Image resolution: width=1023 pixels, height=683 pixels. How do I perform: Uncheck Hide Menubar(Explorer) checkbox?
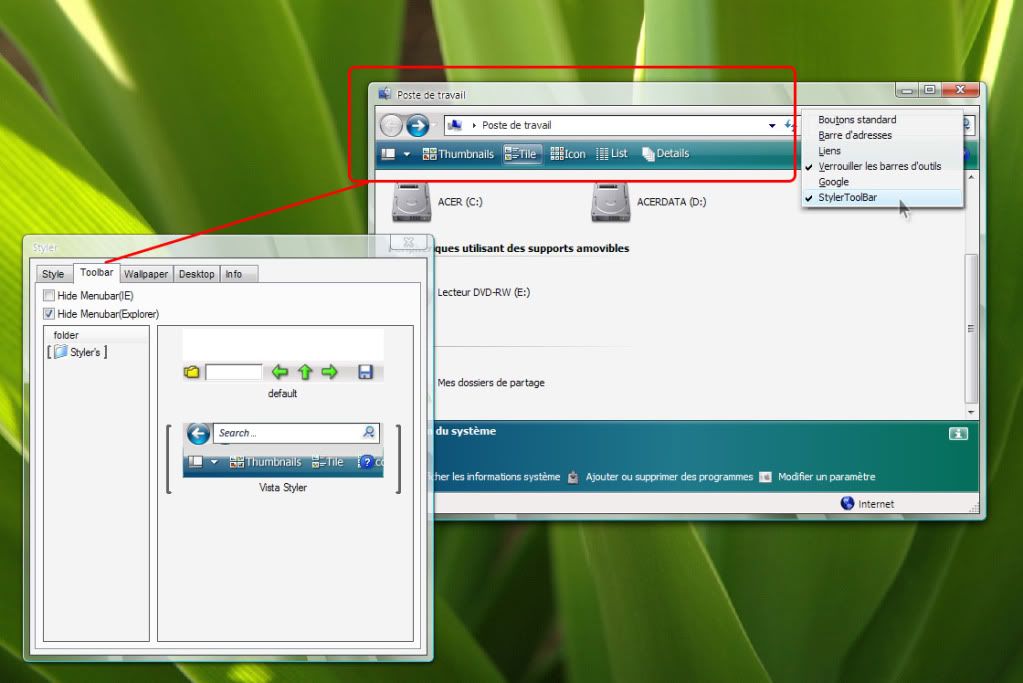point(49,314)
